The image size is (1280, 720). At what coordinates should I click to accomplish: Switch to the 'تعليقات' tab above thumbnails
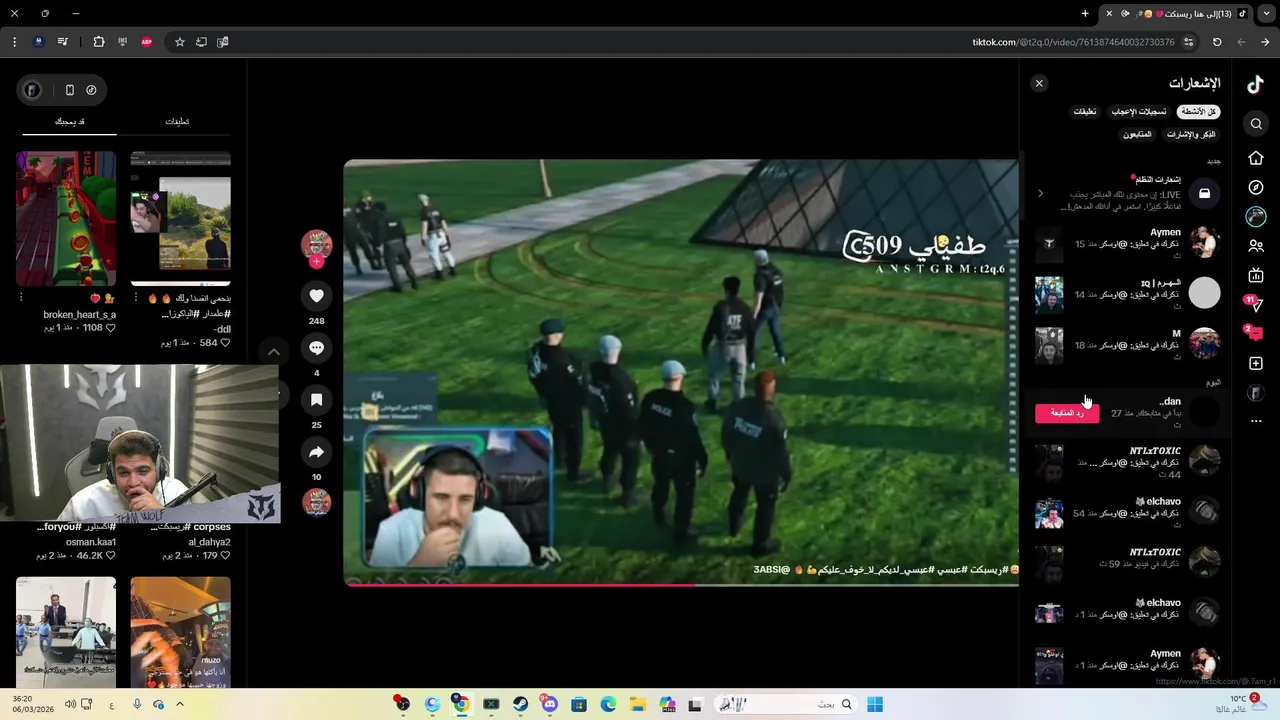pos(177,122)
